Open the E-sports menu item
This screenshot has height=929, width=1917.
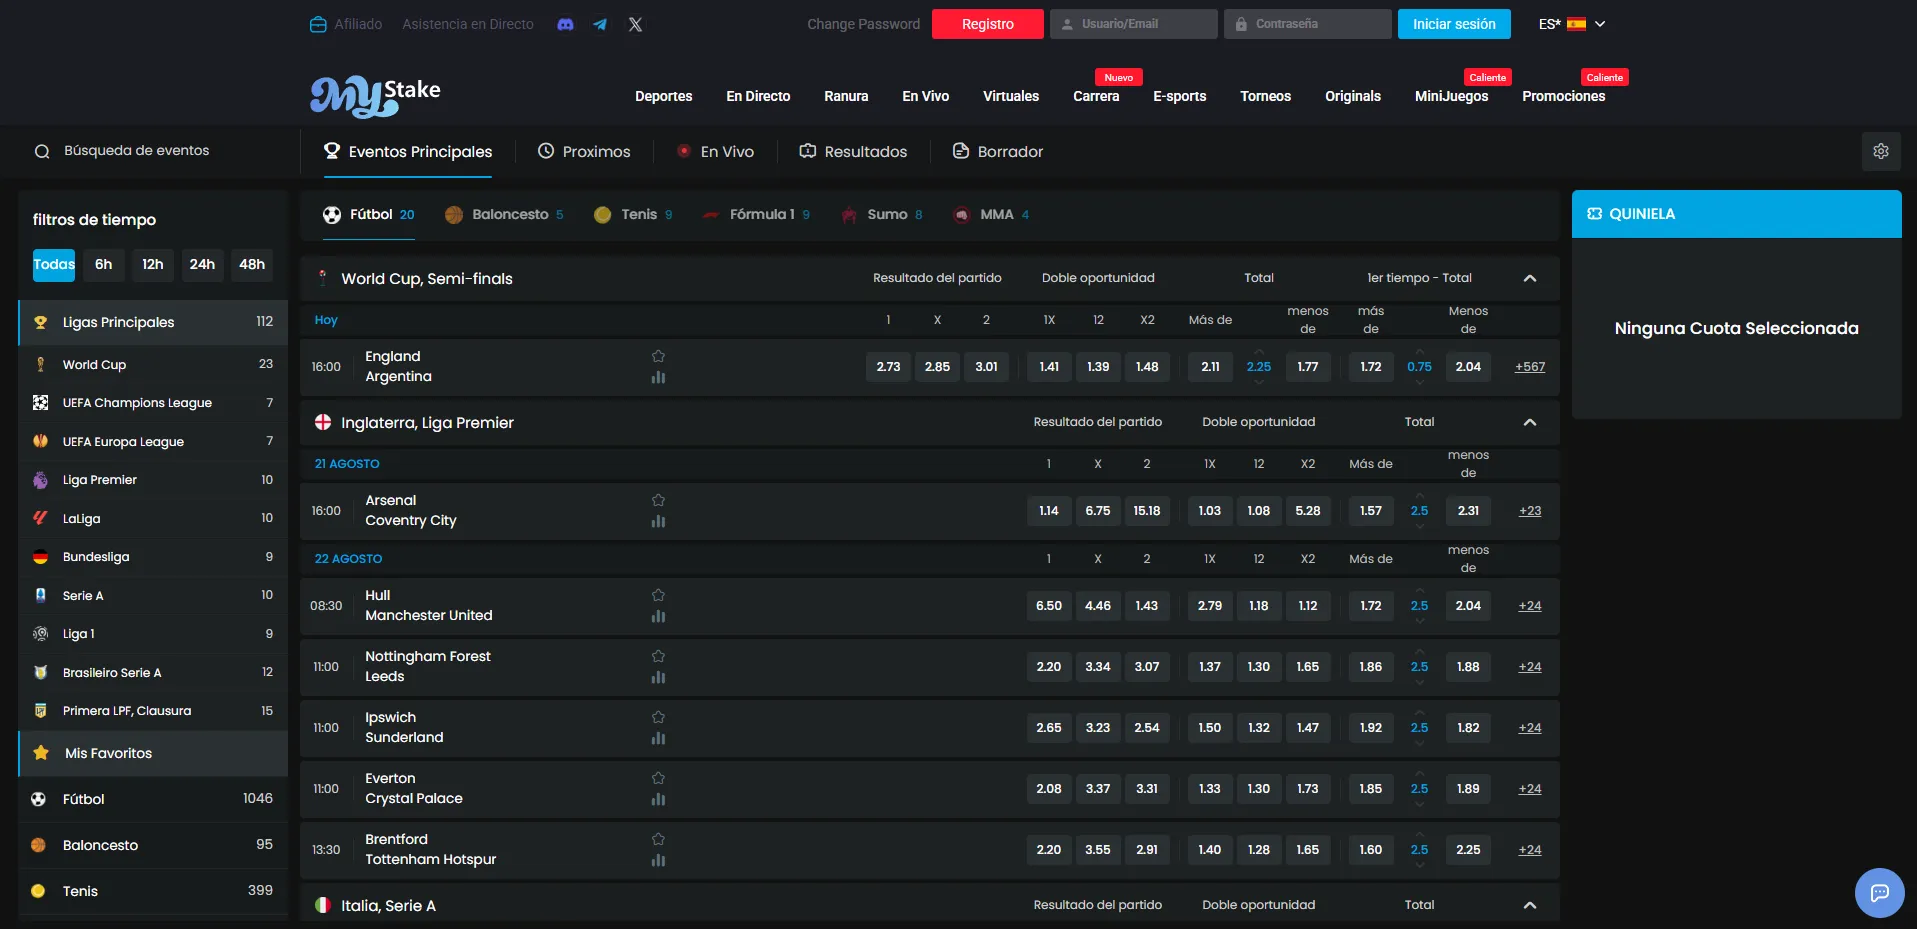(x=1179, y=96)
